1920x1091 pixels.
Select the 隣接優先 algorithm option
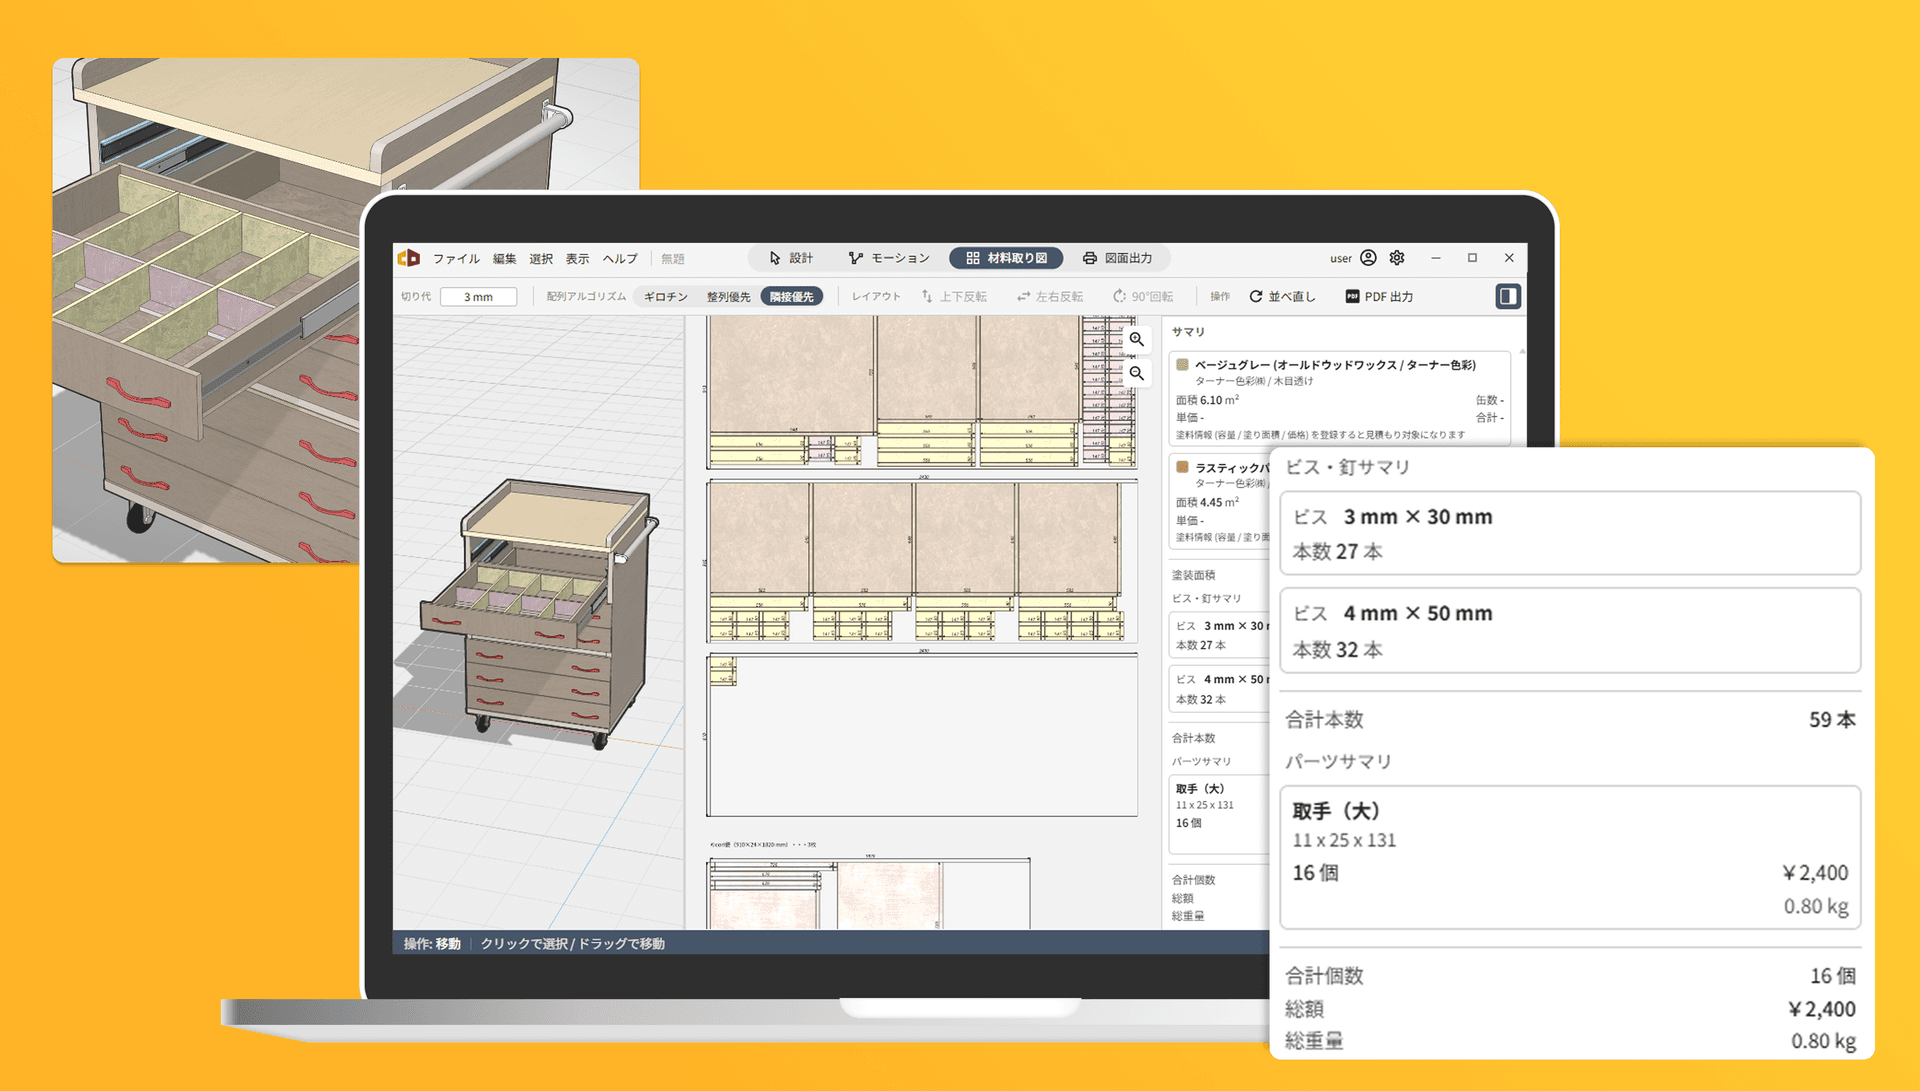coord(792,296)
